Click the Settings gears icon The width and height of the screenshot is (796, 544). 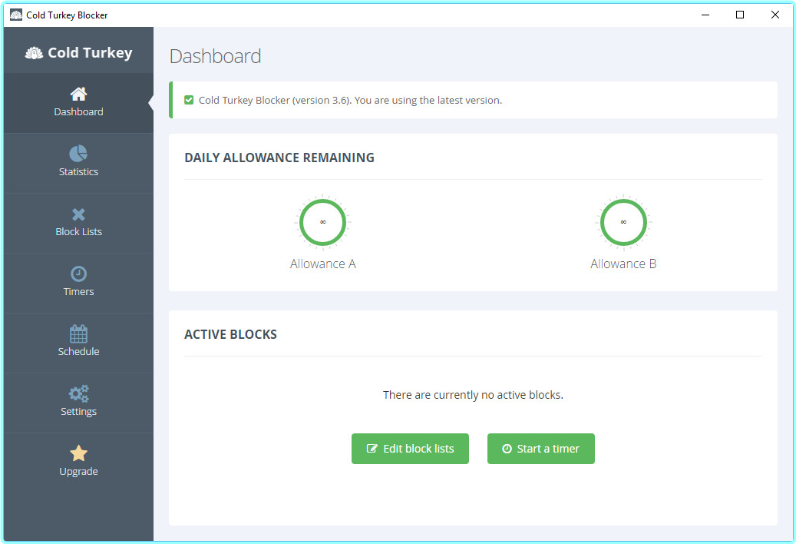pos(78,394)
